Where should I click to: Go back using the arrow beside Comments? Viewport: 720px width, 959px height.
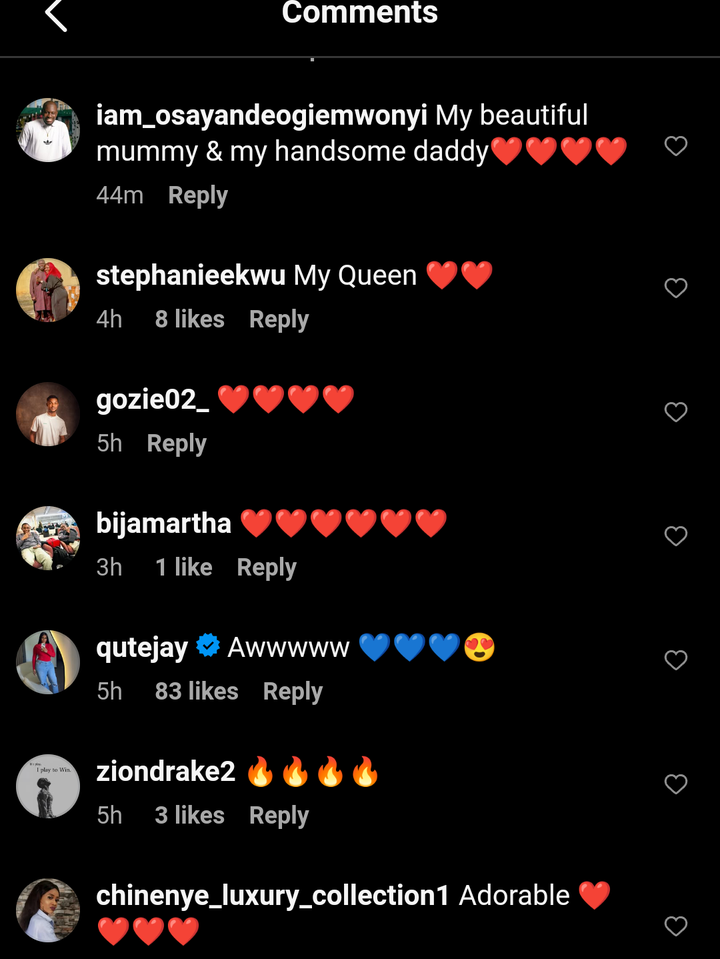click(x=56, y=15)
